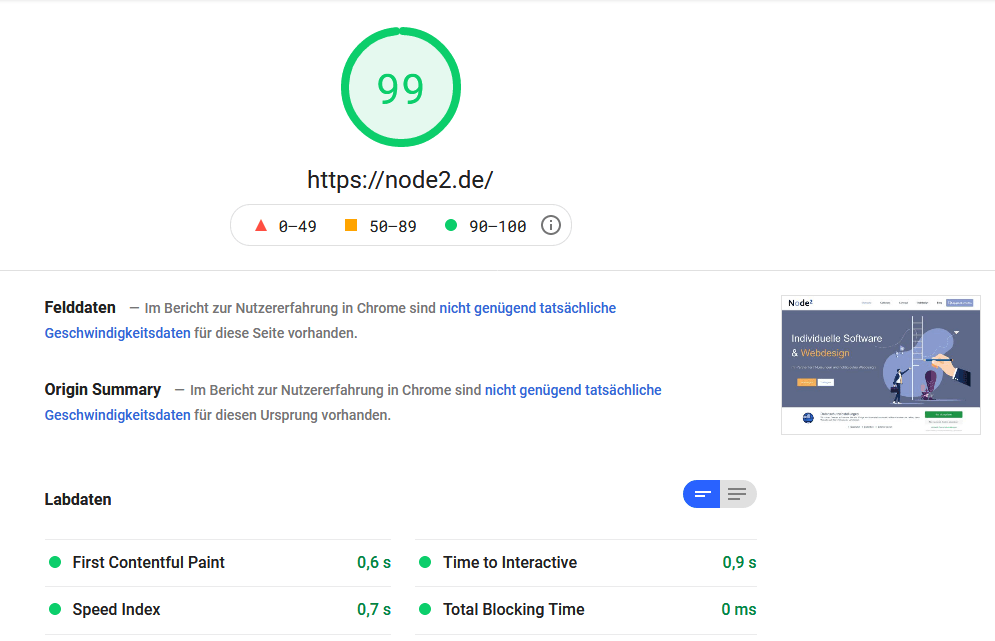Viewport: 995px width, 641px height.
Task: Click the Felddaten heading
Action: pos(80,308)
